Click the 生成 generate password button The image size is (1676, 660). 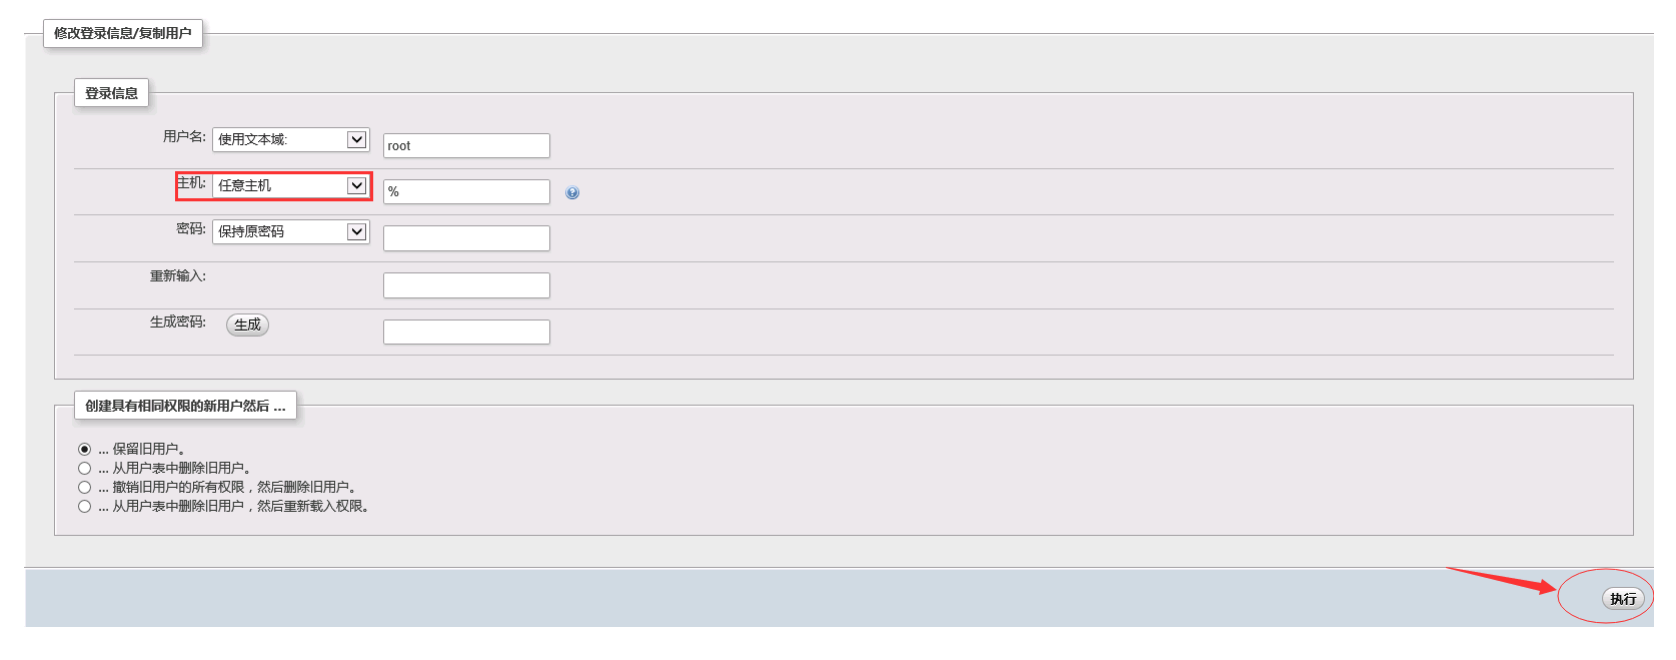click(247, 325)
